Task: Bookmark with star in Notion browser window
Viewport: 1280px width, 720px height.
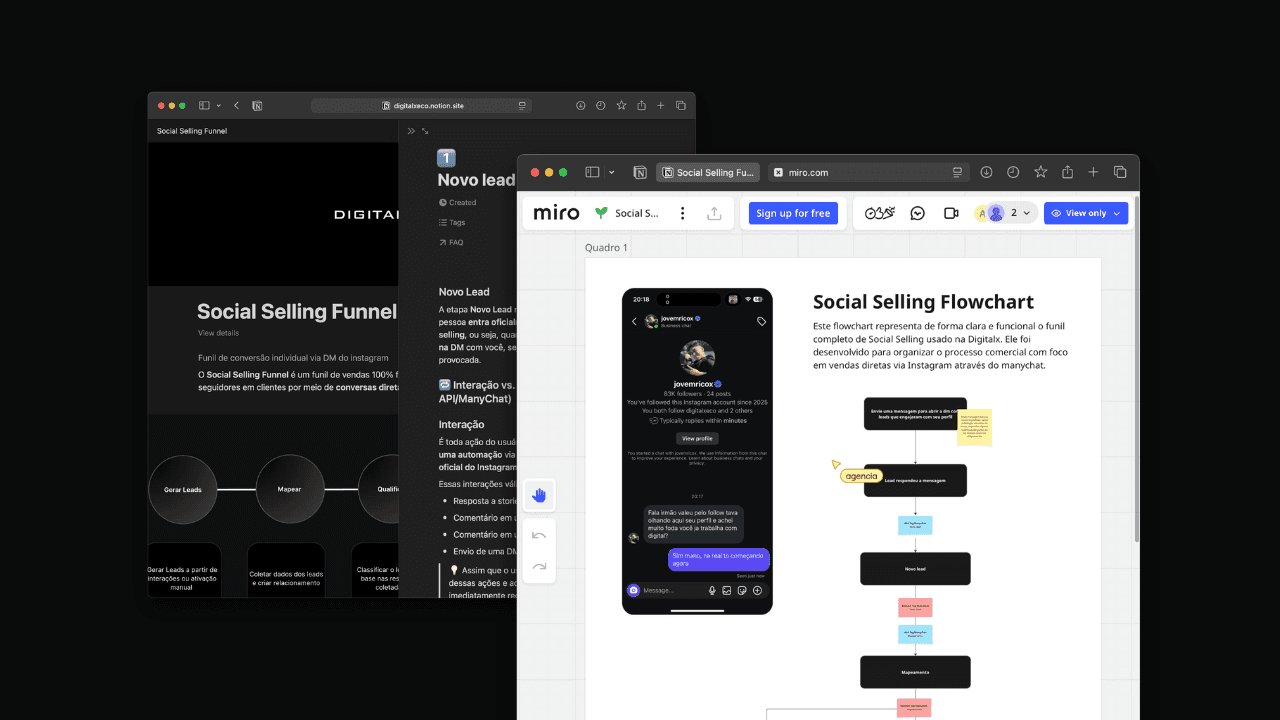Action: pyautogui.click(x=621, y=105)
